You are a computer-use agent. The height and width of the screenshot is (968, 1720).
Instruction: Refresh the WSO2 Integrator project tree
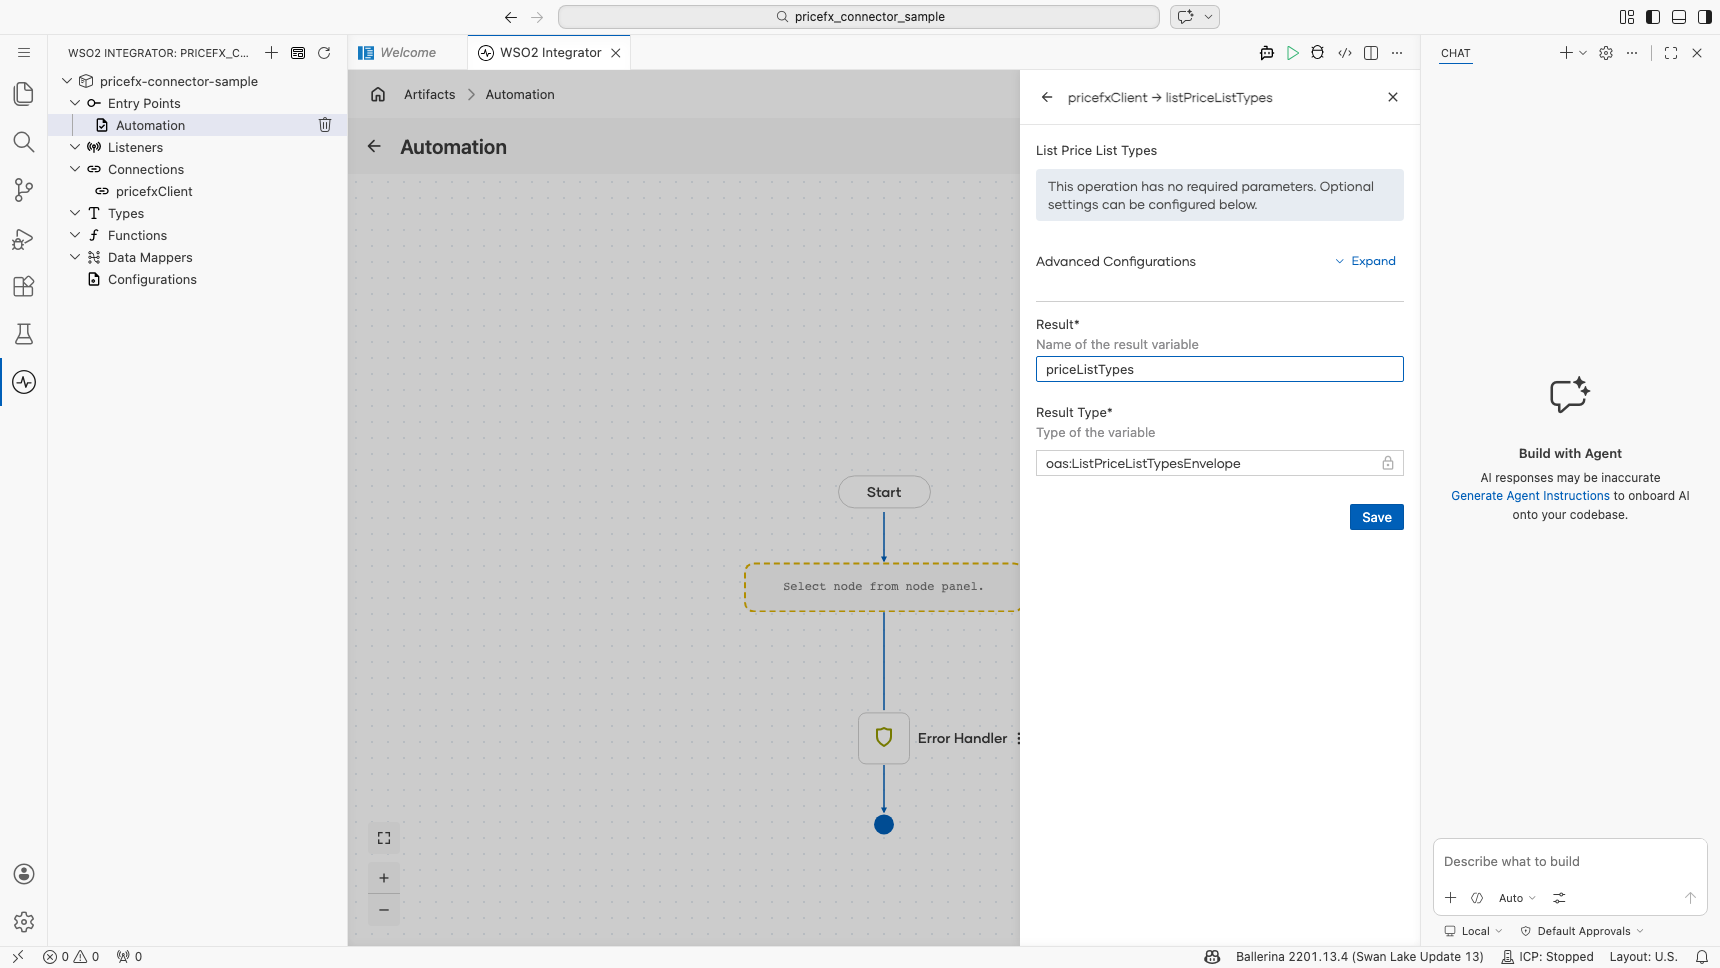[x=324, y=53]
